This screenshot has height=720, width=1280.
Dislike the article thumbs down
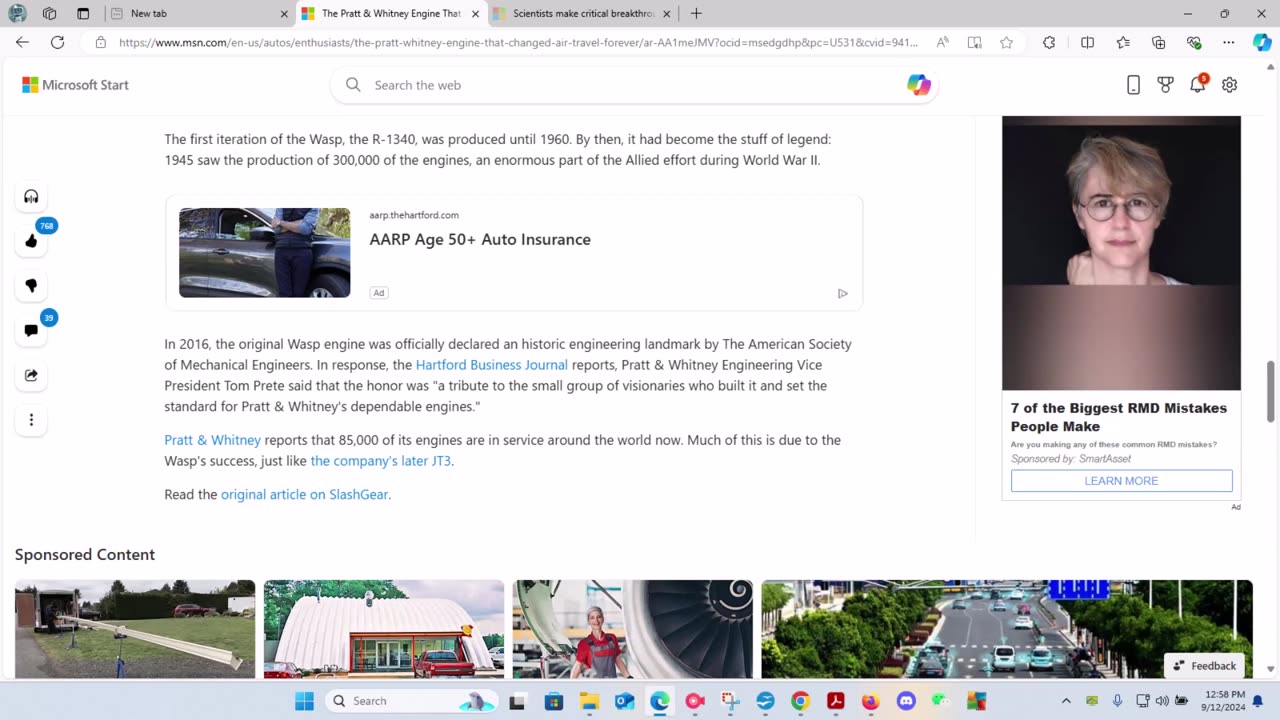[x=31, y=286]
